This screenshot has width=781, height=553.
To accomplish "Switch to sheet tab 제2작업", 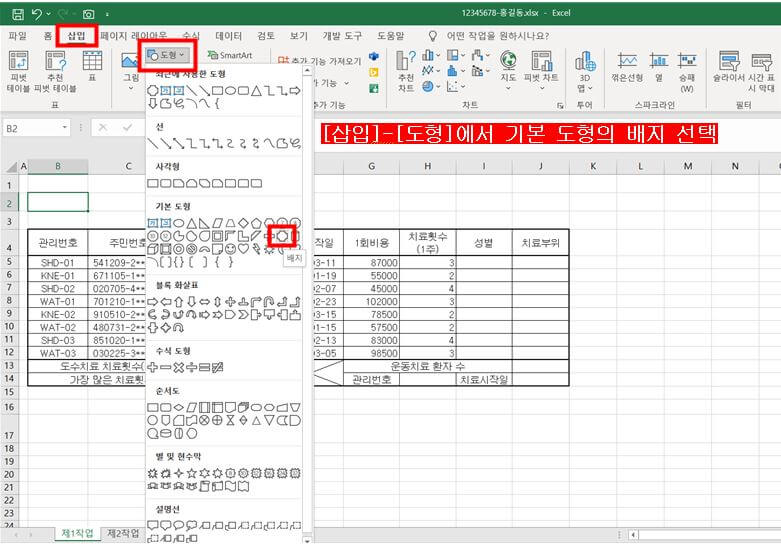I will pyautogui.click(x=124, y=534).
